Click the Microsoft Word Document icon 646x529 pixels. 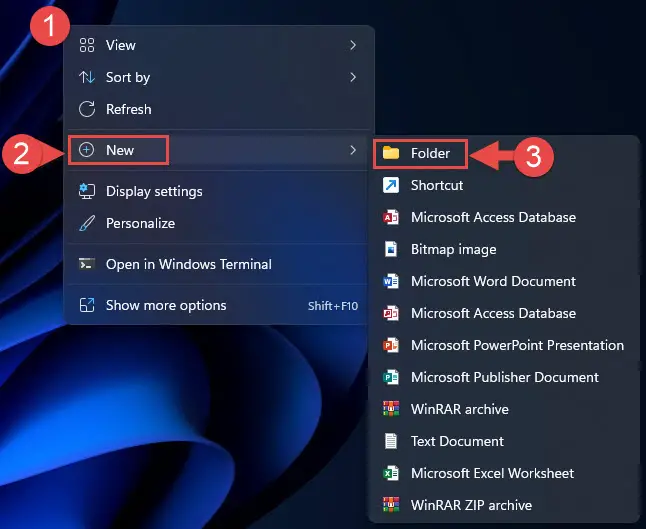point(391,281)
